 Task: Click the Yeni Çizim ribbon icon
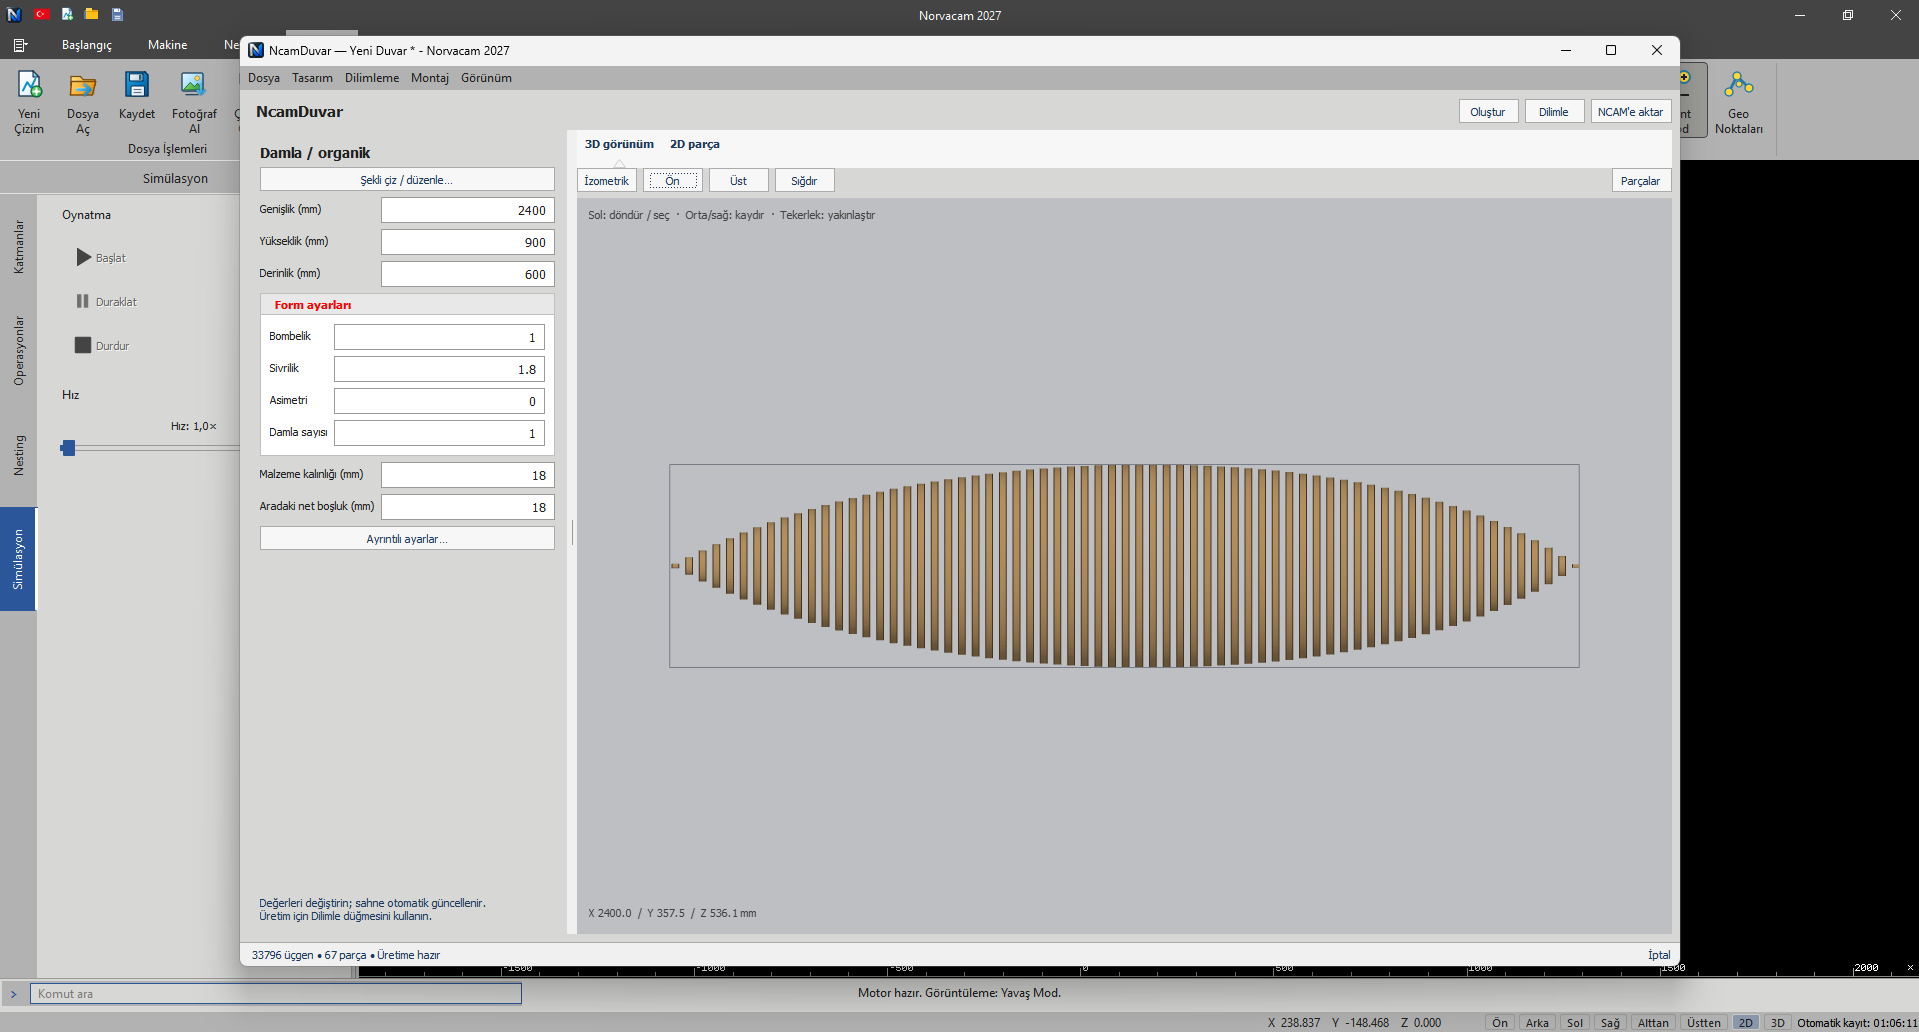[30, 101]
